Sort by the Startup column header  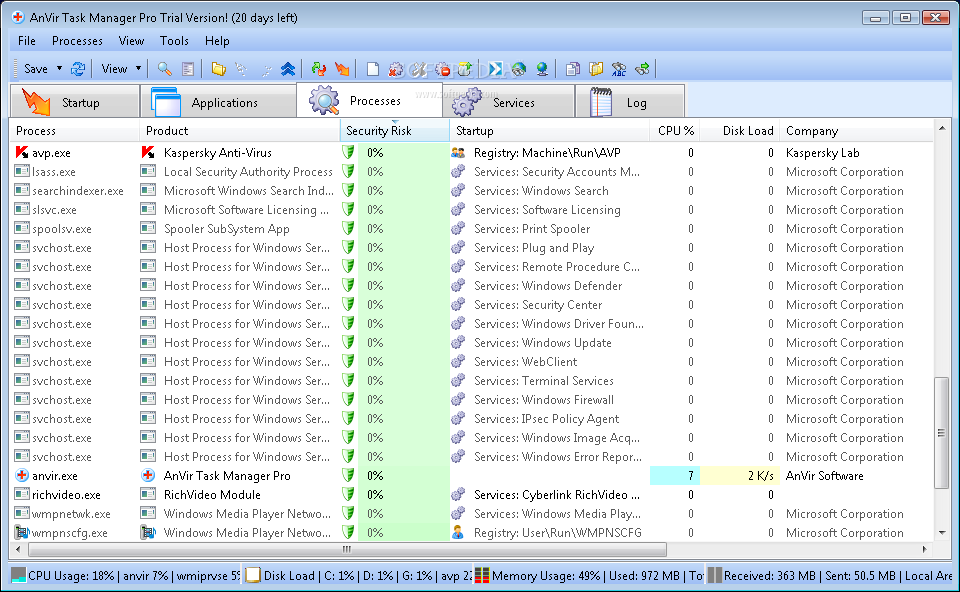click(x=550, y=130)
